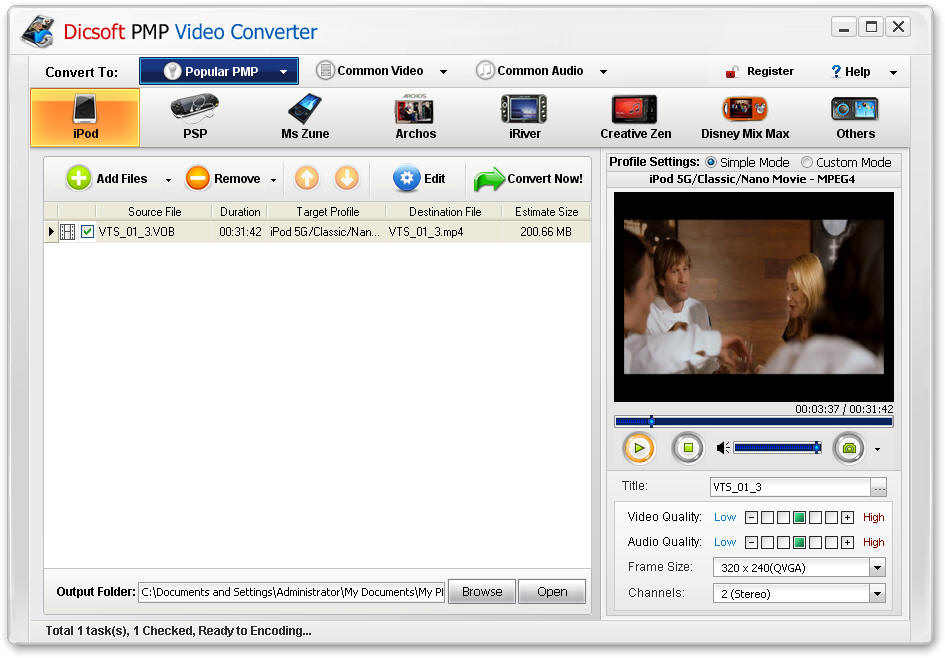Adjust the preview volume slider
This screenshot has height=658, width=945.
pyautogui.click(x=777, y=448)
